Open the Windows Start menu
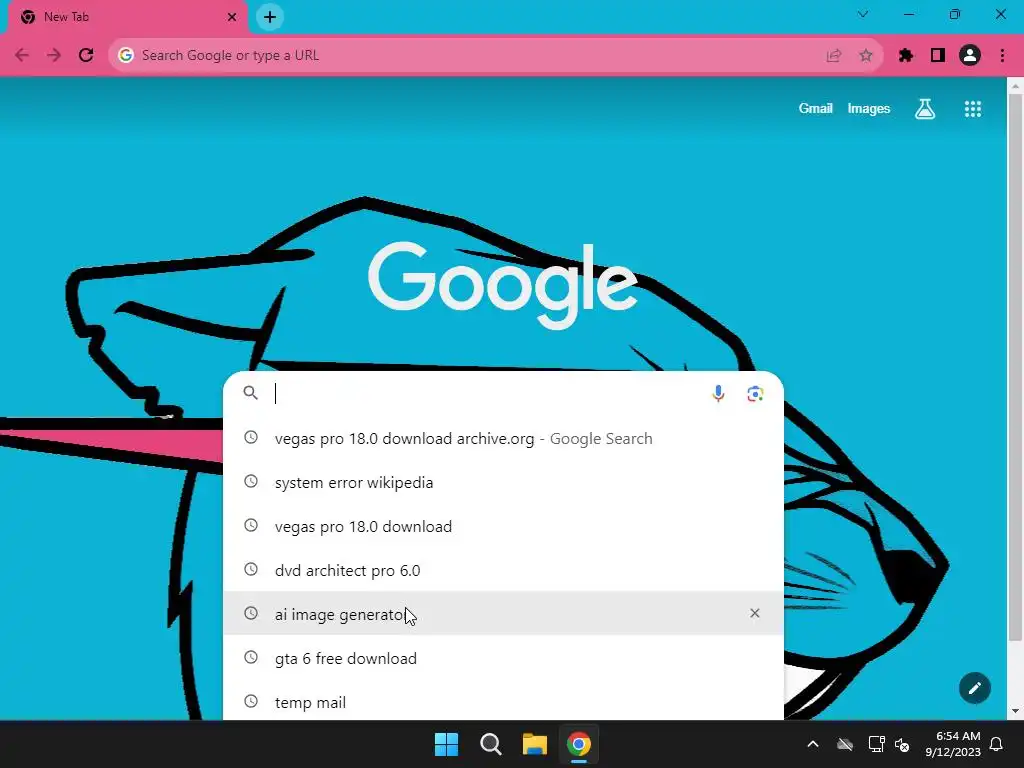The width and height of the screenshot is (1024, 768). [x=447, y=744]
